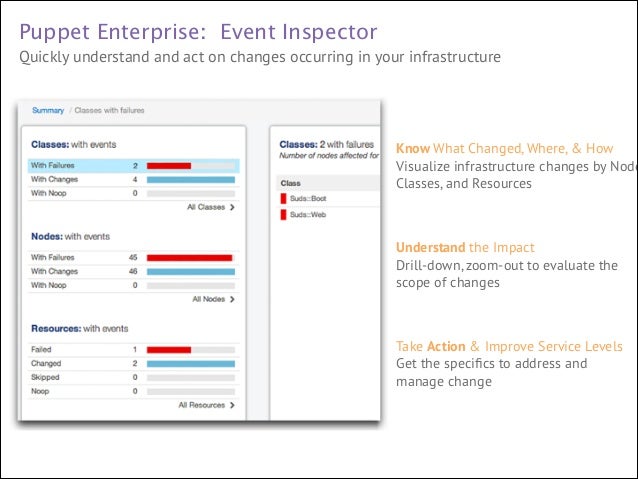638x479 pixels.
Task: Click the red bar for Nodes With Failures
Action: pyautogui.click(x=190, y=258)
